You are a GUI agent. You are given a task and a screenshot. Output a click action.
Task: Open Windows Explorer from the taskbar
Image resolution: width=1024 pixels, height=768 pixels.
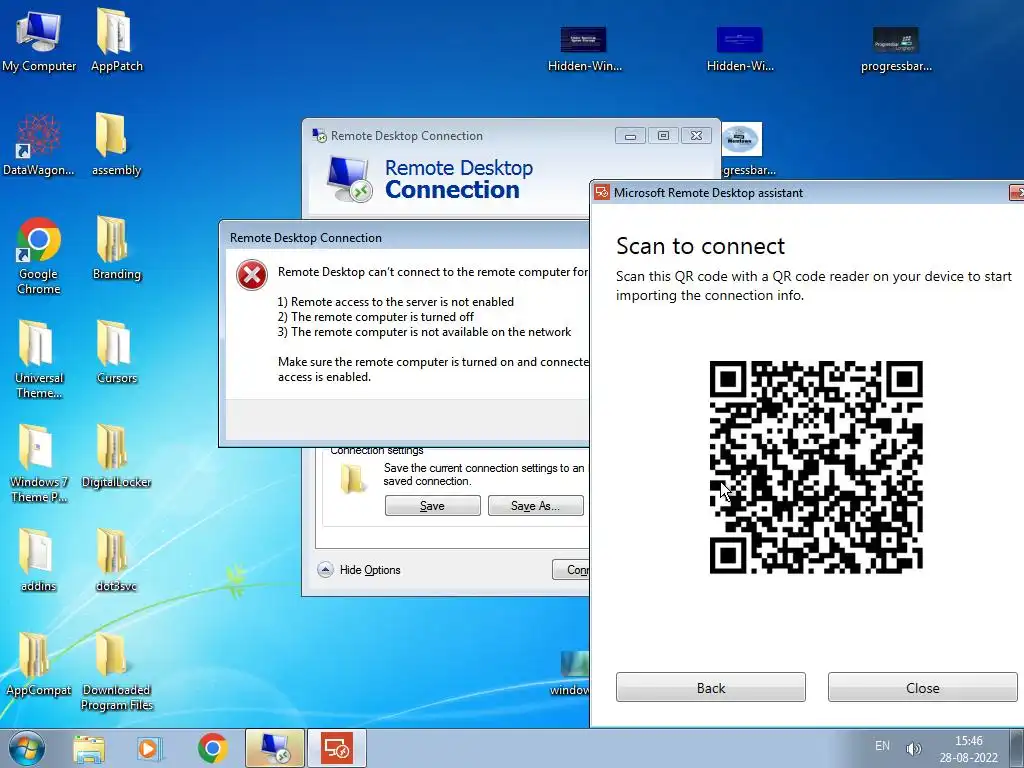pyautogui.click(x=89, y=748)
